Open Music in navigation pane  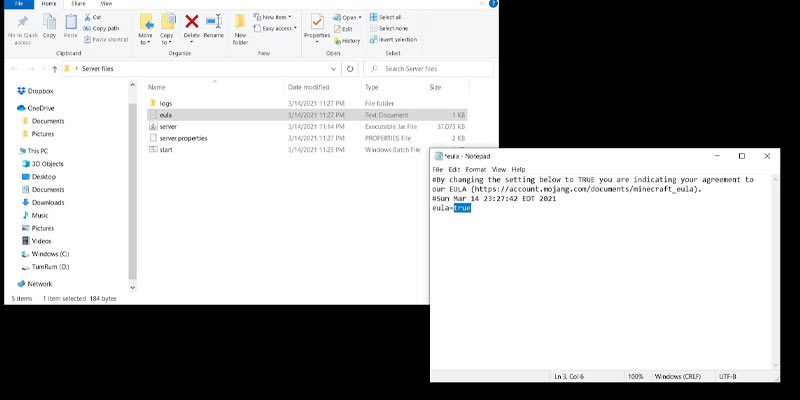(35, 215)
